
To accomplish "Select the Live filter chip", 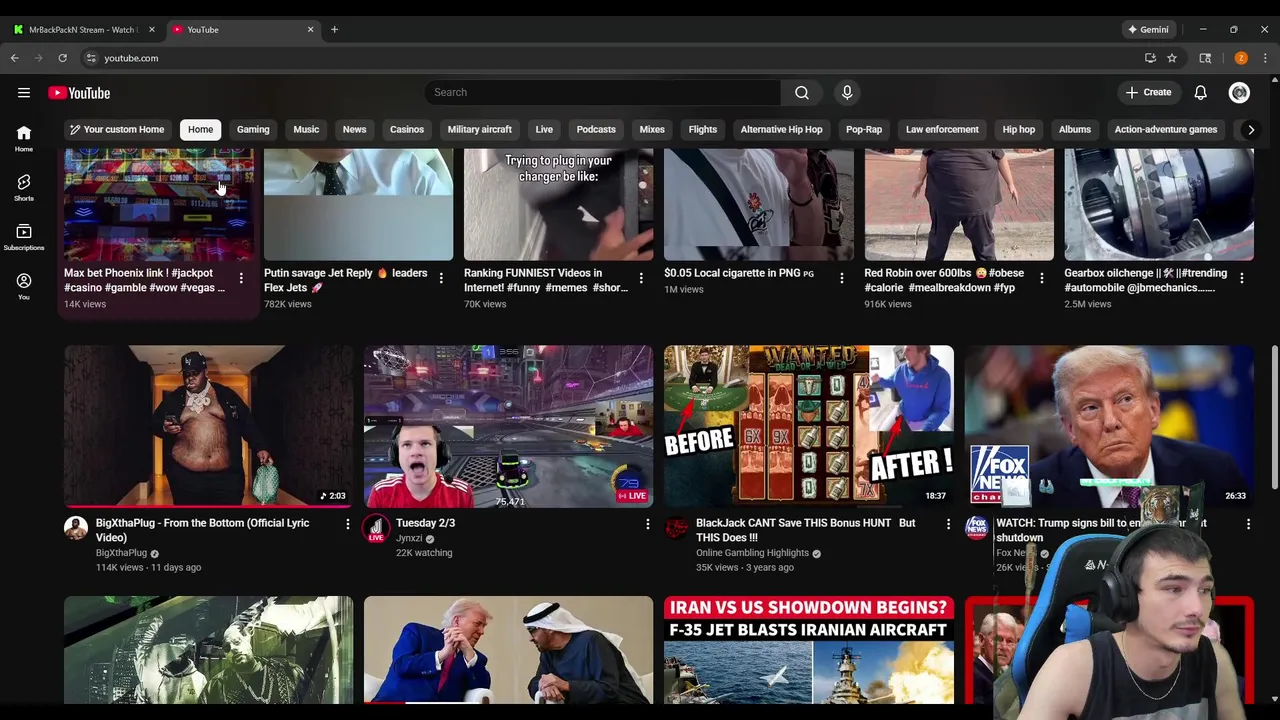I will tap(544, 129).
